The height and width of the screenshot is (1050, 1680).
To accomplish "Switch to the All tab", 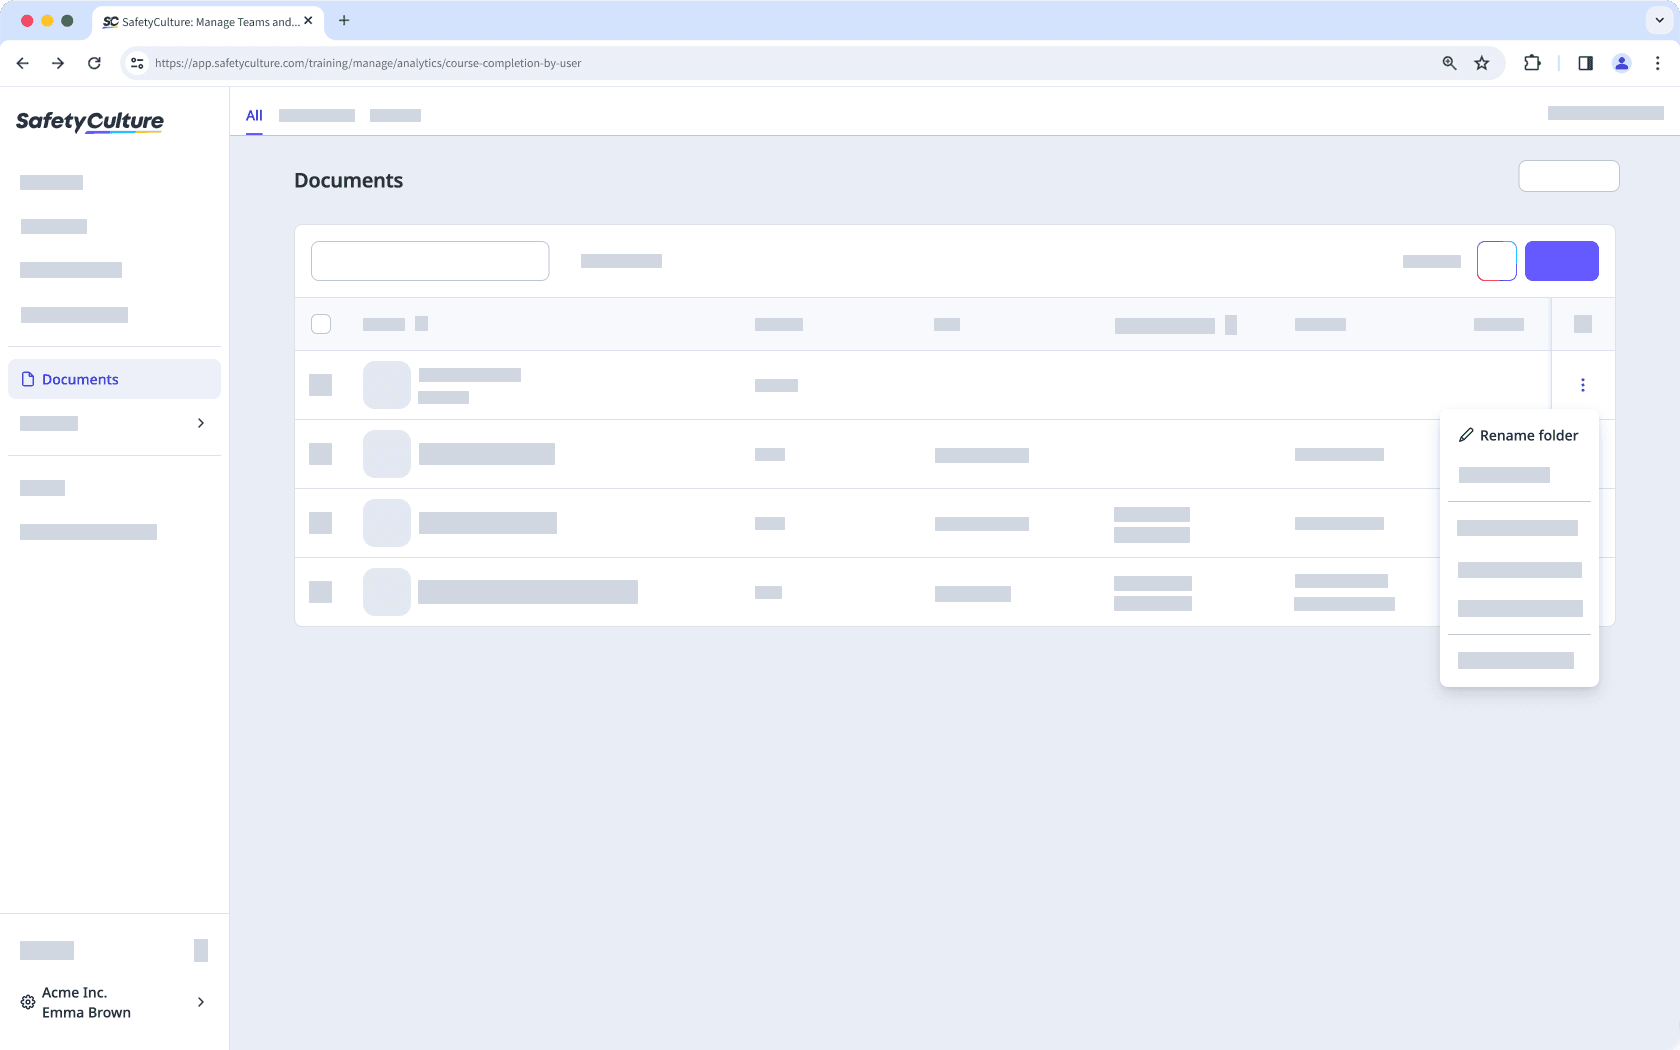I will tap(253, 115).
